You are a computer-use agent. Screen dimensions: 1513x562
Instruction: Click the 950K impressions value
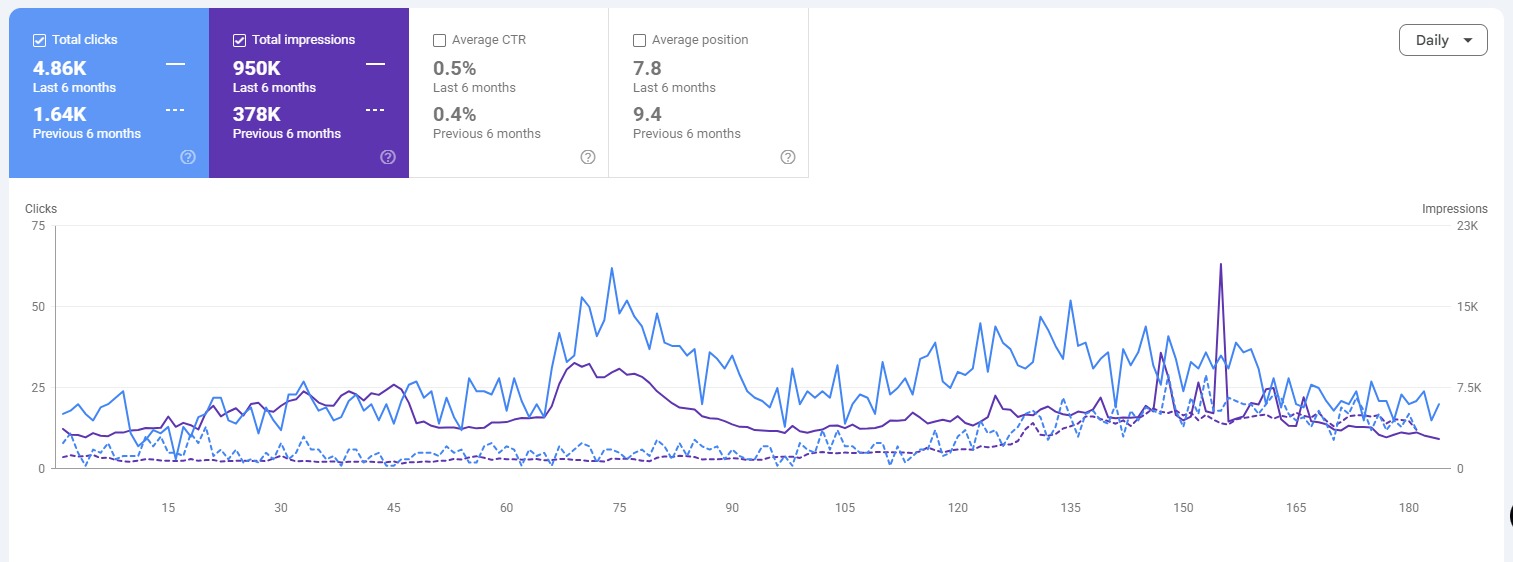point(257,69)
